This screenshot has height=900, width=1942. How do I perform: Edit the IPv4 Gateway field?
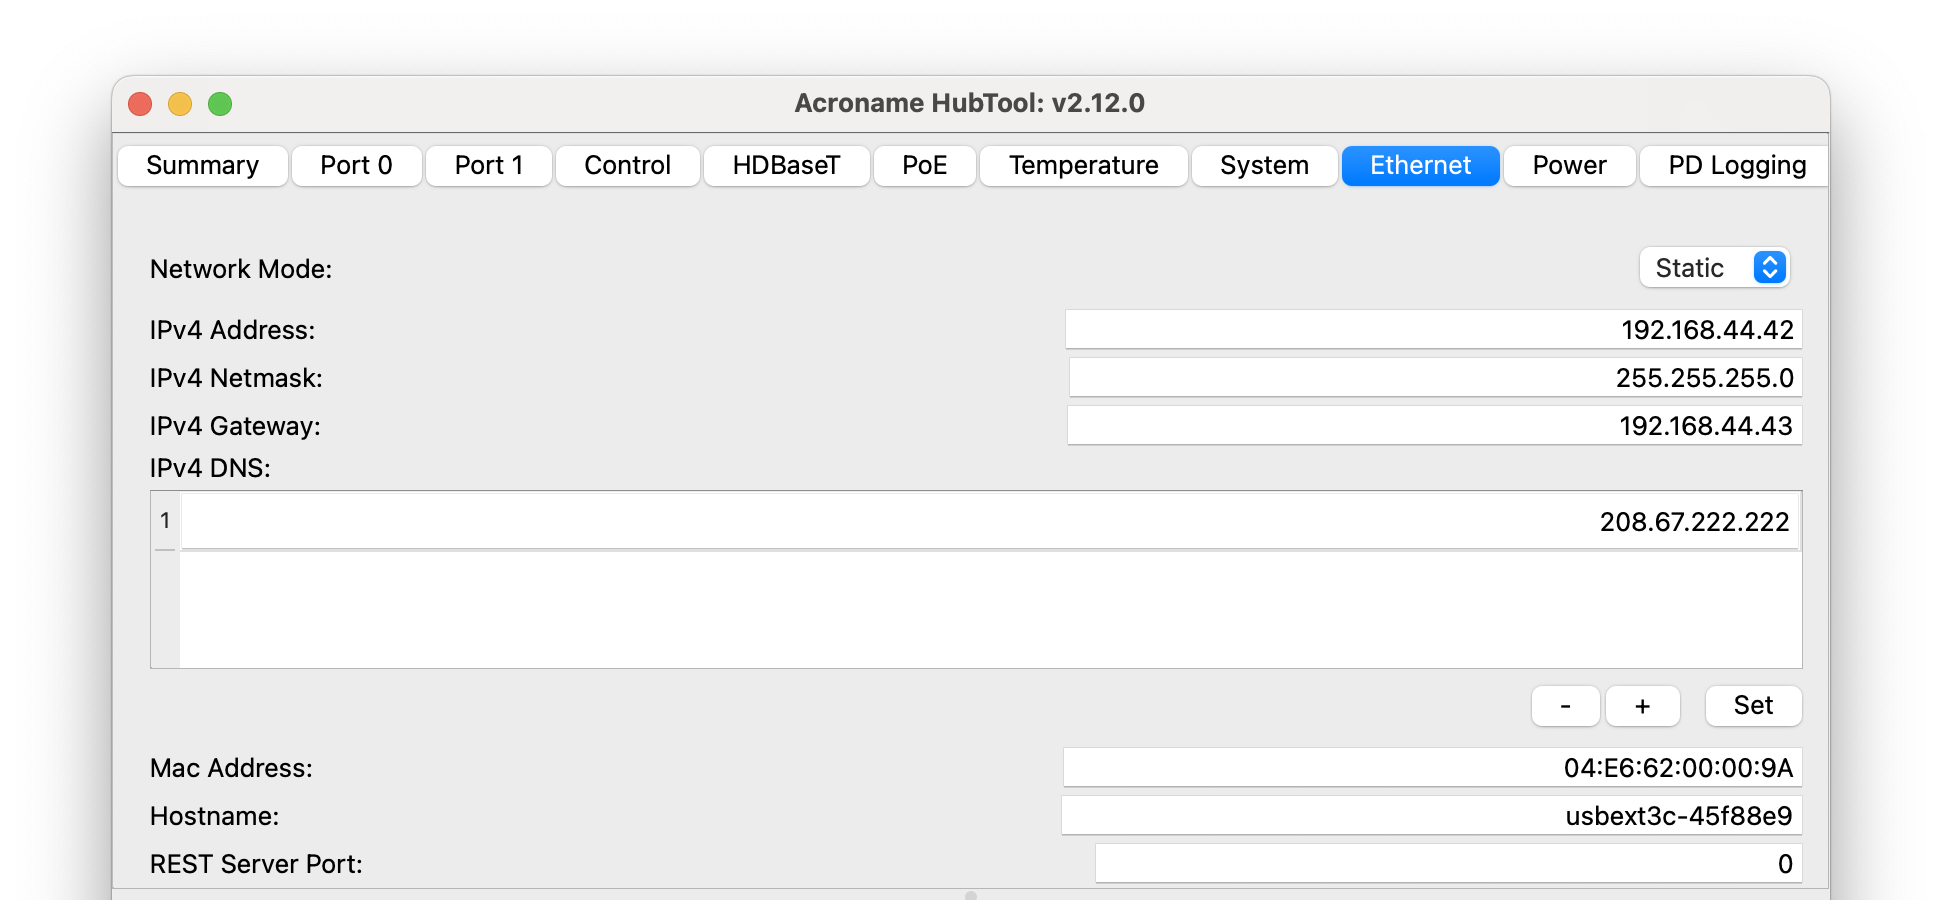pyautogui.click(x=1434, y=426)
